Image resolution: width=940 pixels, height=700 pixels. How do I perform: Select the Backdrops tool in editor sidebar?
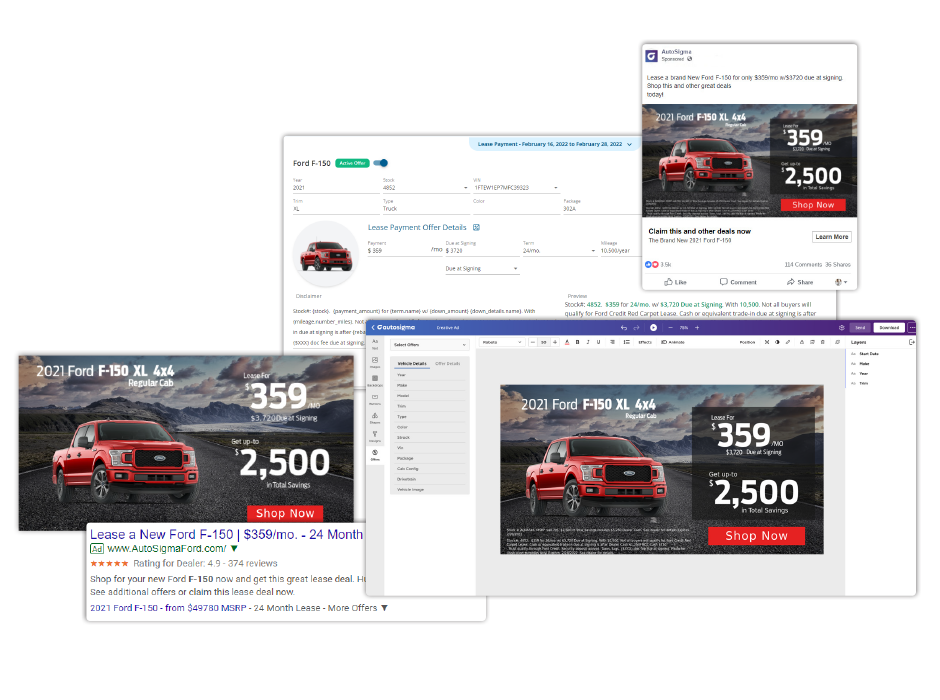tap(375, 381)
